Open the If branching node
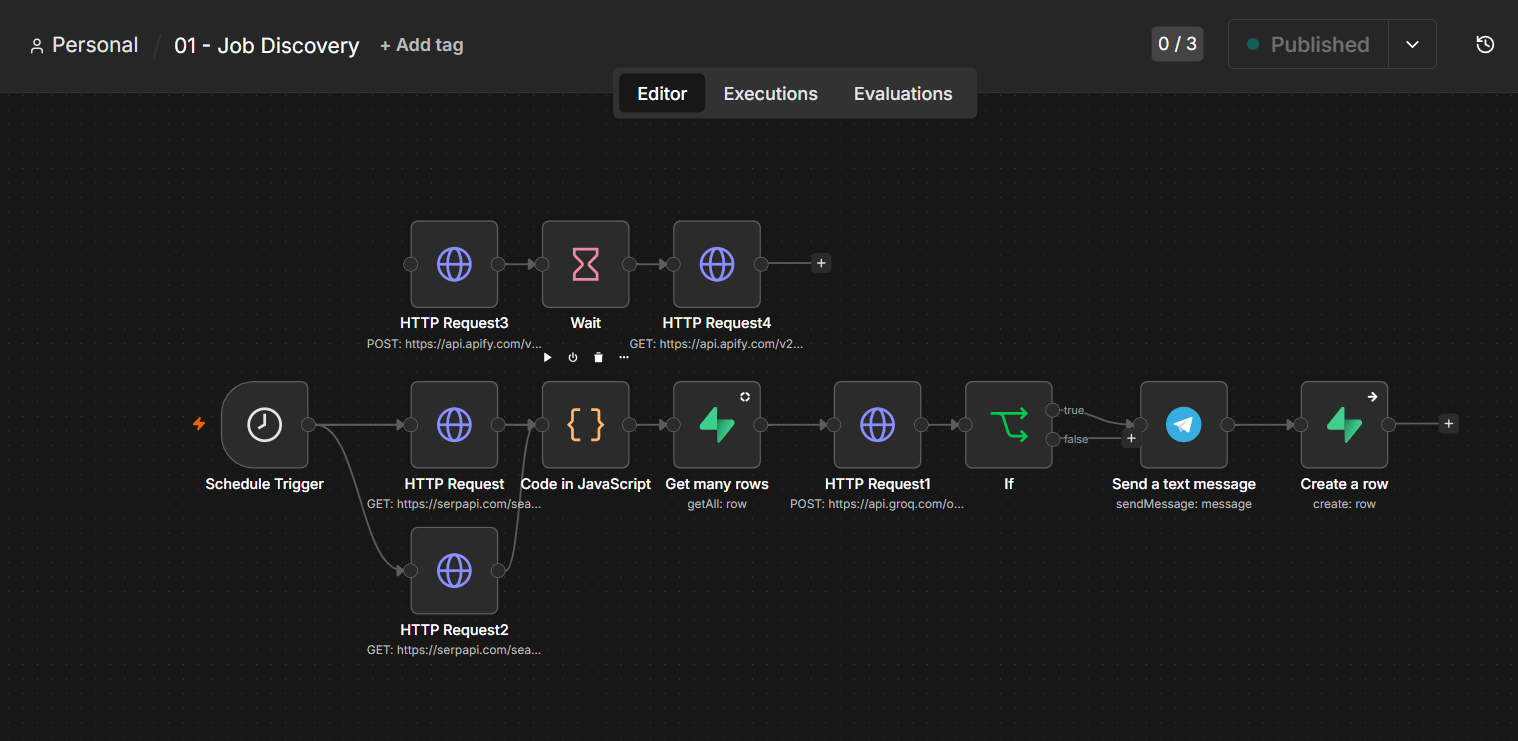 point(1008,424)
